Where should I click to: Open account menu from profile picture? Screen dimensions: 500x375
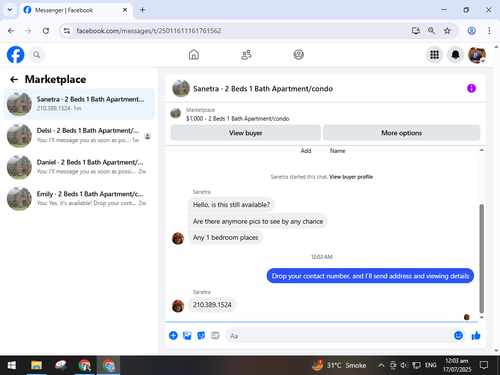pyautogui.click(x=477, y=55)
